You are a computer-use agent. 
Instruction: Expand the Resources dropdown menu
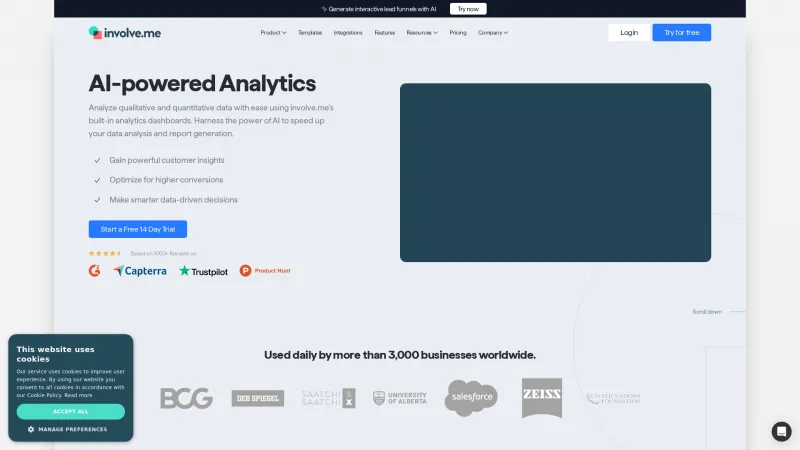[x=422, y=33]
